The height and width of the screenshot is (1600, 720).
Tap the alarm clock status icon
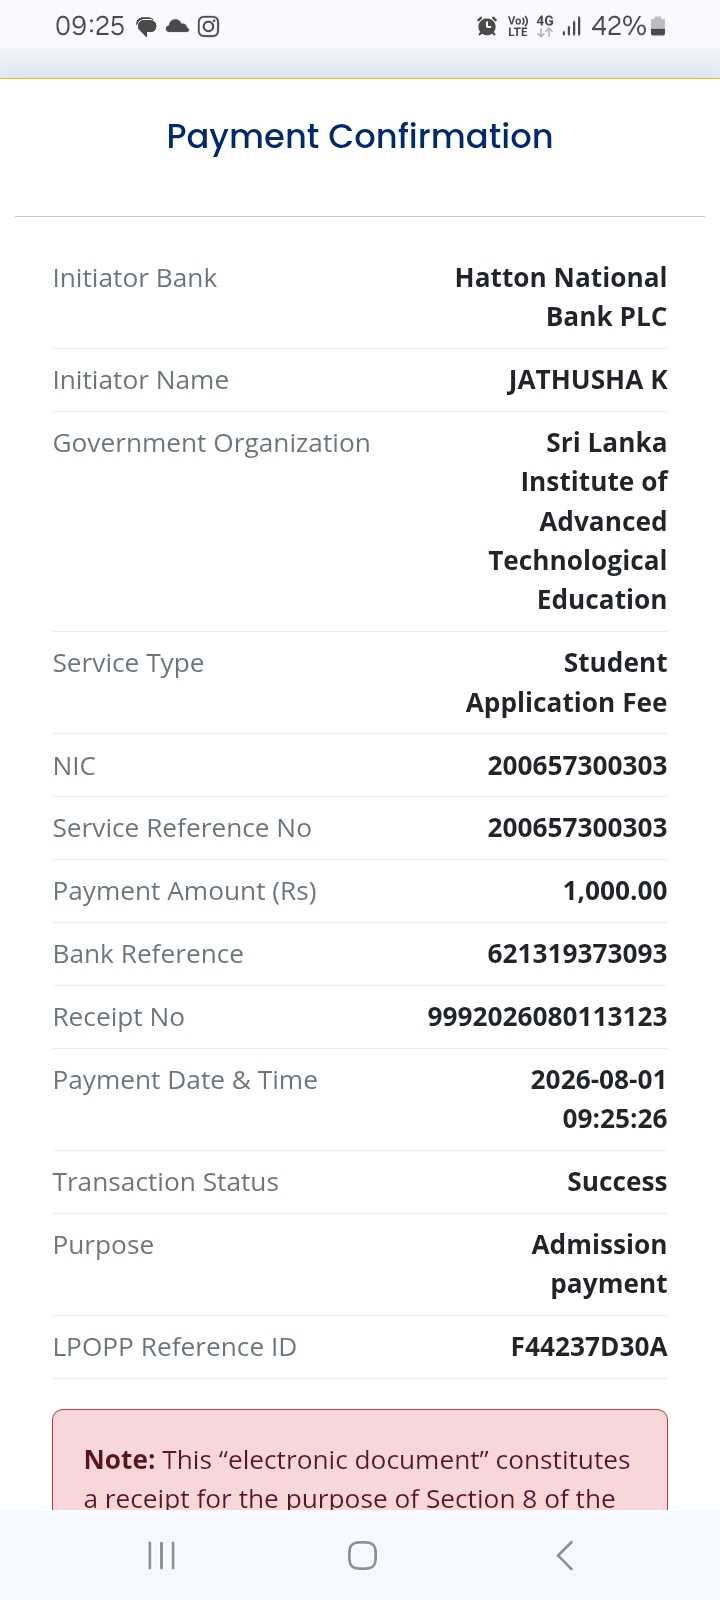pos(487,27)
